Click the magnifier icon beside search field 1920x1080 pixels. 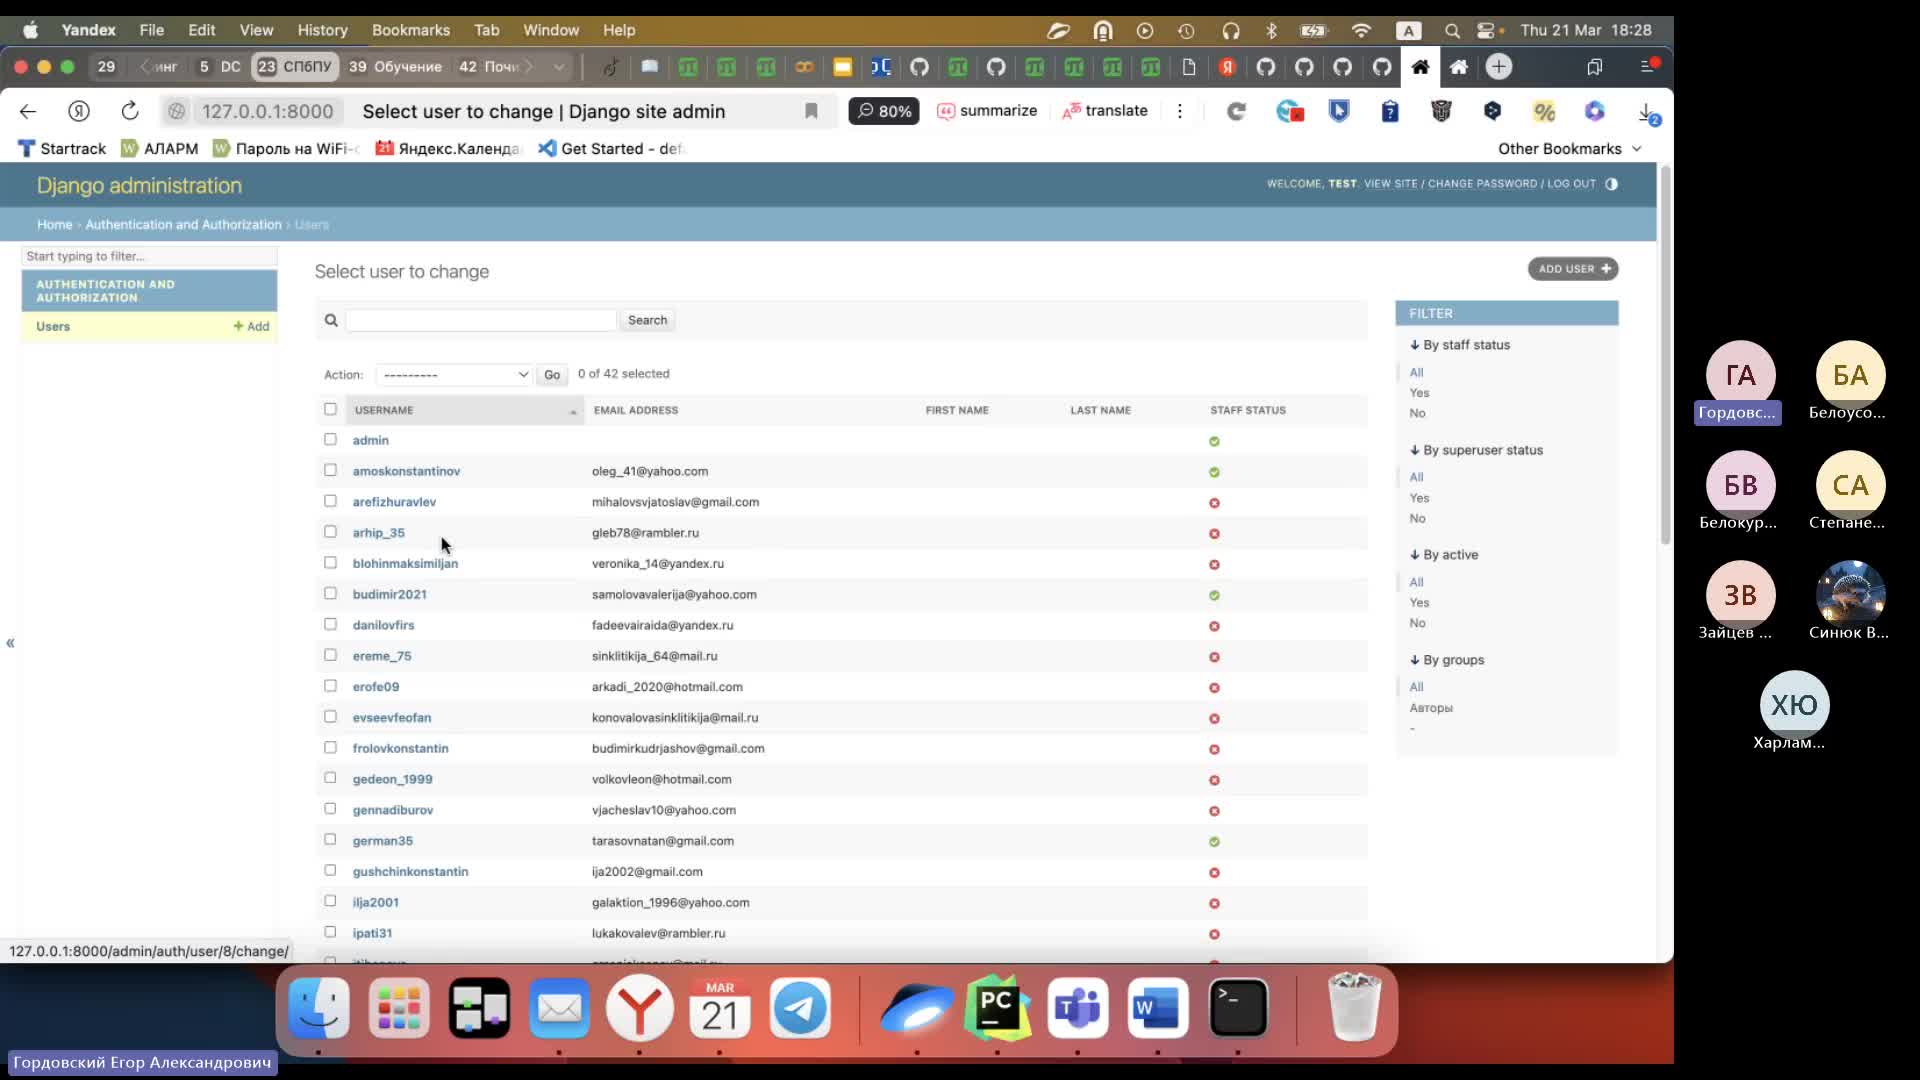pyautogui.click(x=331, y=320)
